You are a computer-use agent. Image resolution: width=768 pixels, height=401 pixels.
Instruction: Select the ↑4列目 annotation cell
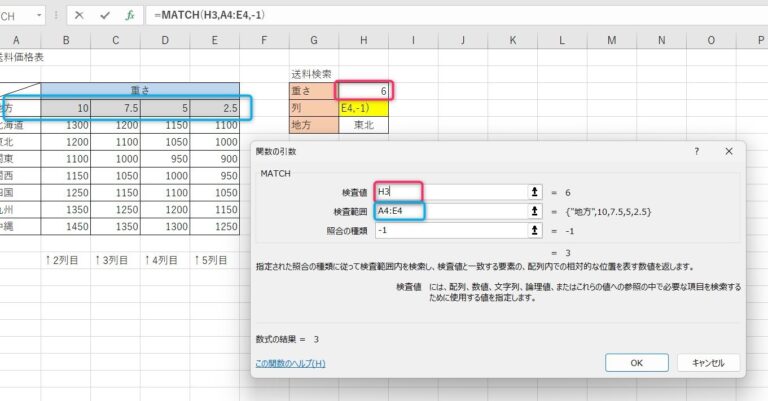pyautogui.click(x=165, y=260)
